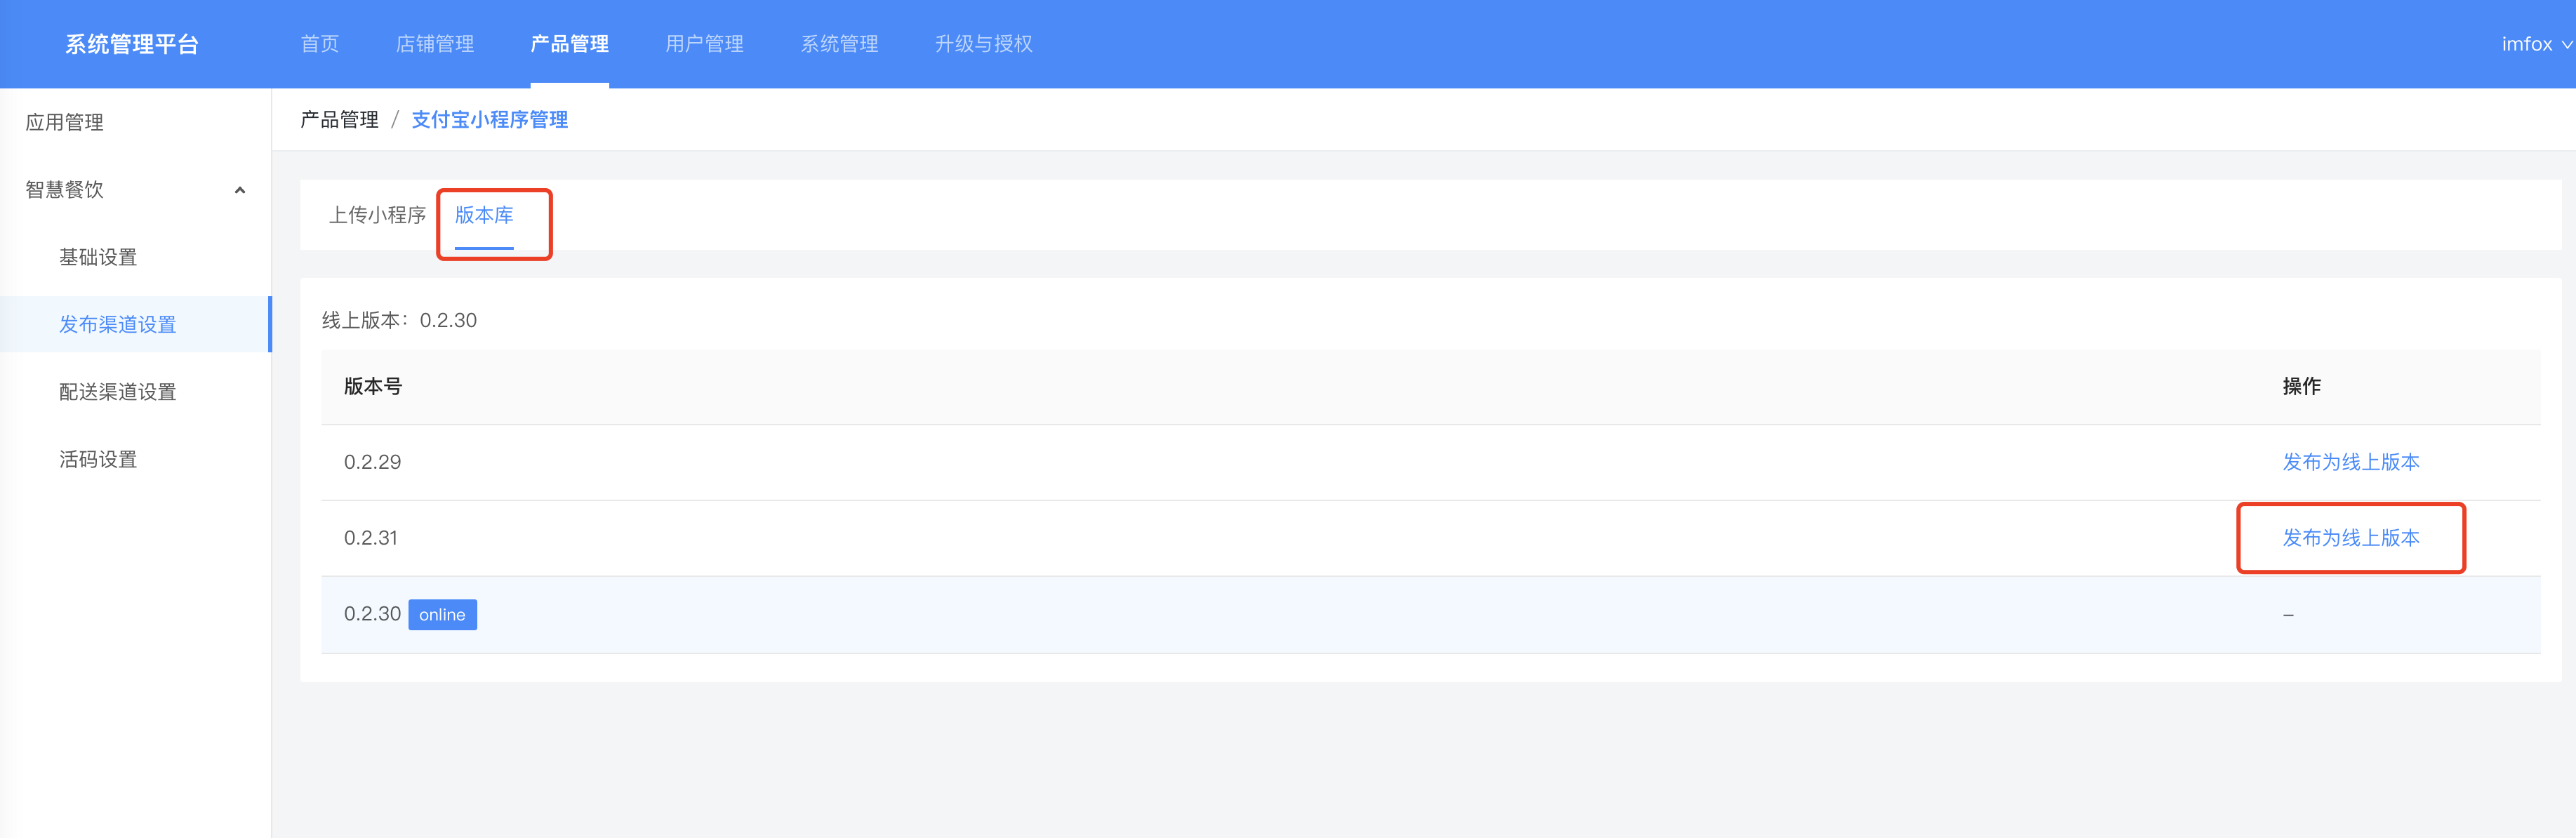Collapse the 智慧餐饮 sidebar group arrow
The height and width of the screenshot is (838, 2576).
coord(240,190)
